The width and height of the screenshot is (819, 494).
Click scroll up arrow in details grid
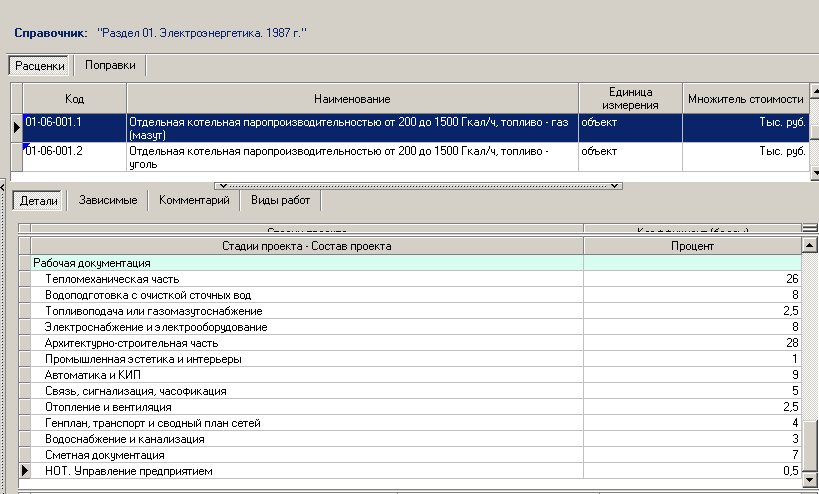pos(809,245)
